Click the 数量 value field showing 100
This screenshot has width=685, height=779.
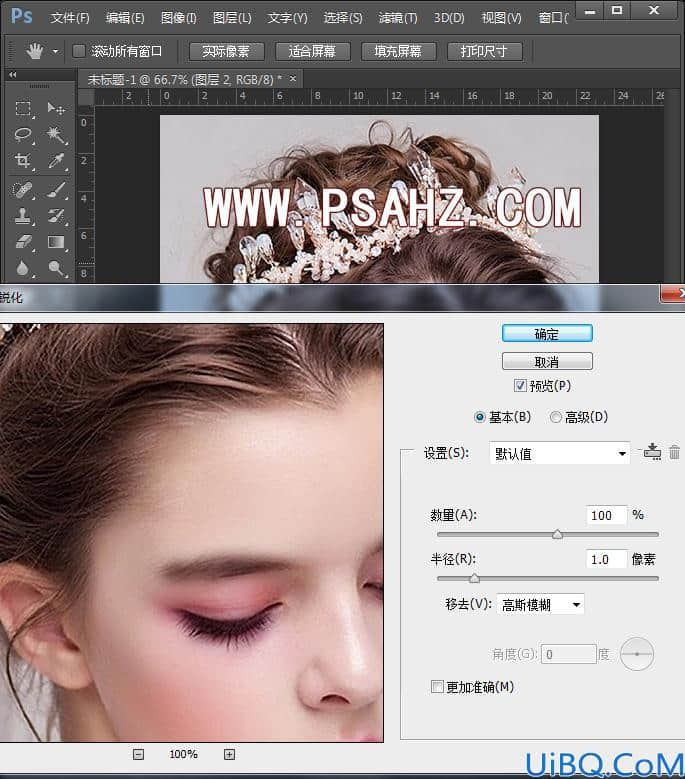[606, 515]
